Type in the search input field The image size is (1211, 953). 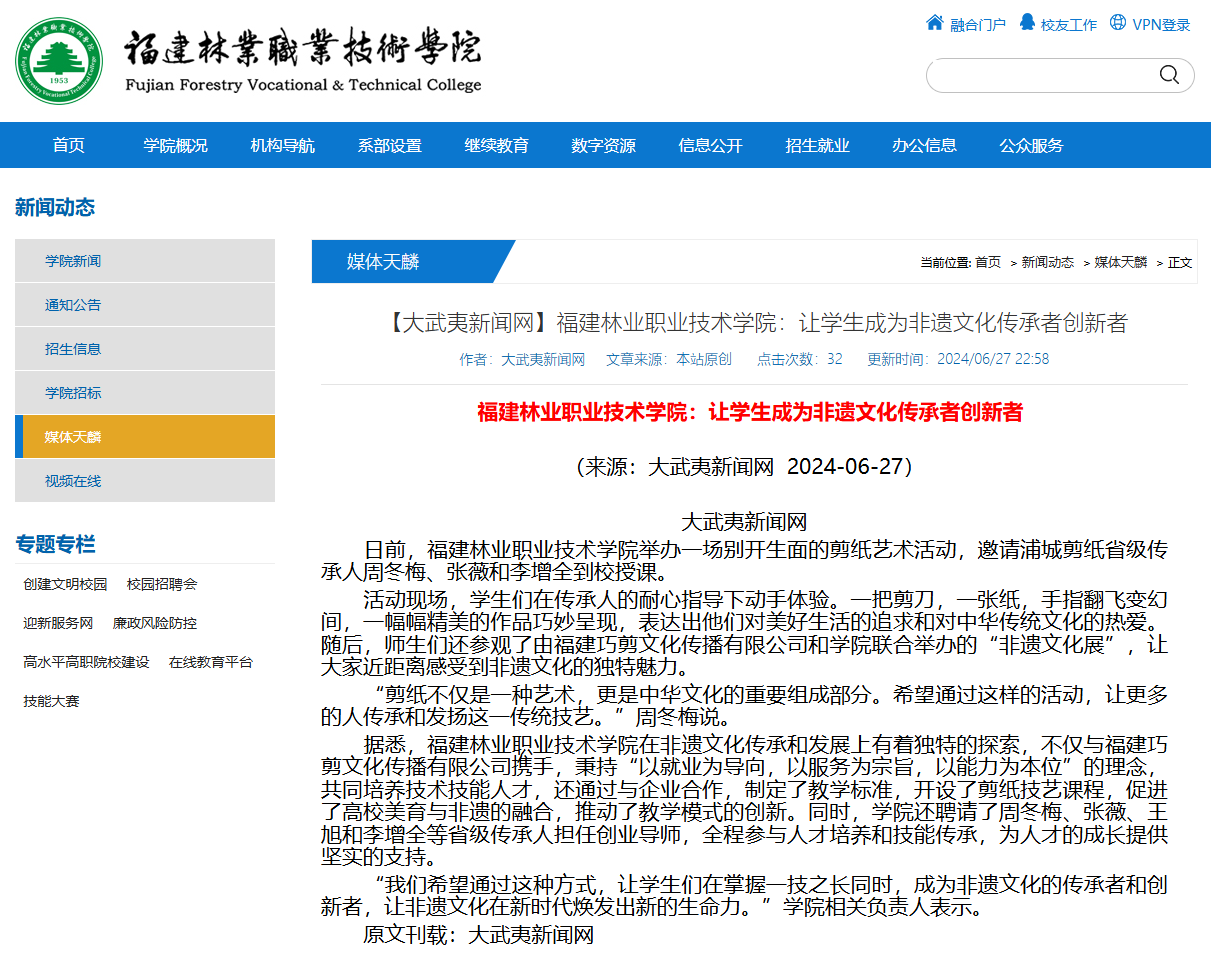pyautogui.click(x=1040, y=76)
